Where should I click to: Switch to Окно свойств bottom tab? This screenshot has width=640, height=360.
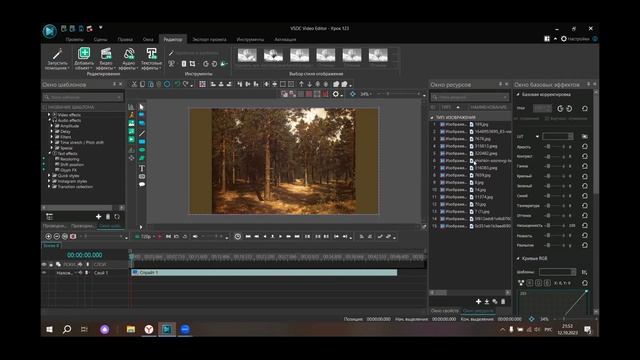(444, 311)
